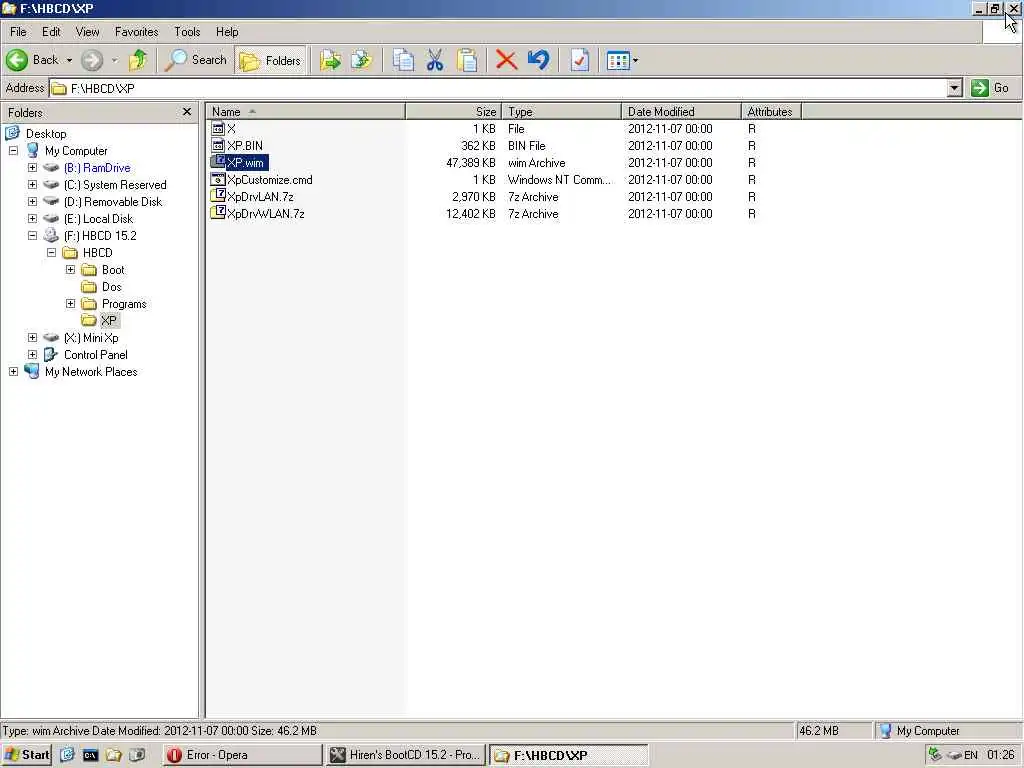Image resolution: width=1024 pixels, height=768 pixels.
Task: Select (E:) Local Disk in tree
Action: click(x=98, y=219)
